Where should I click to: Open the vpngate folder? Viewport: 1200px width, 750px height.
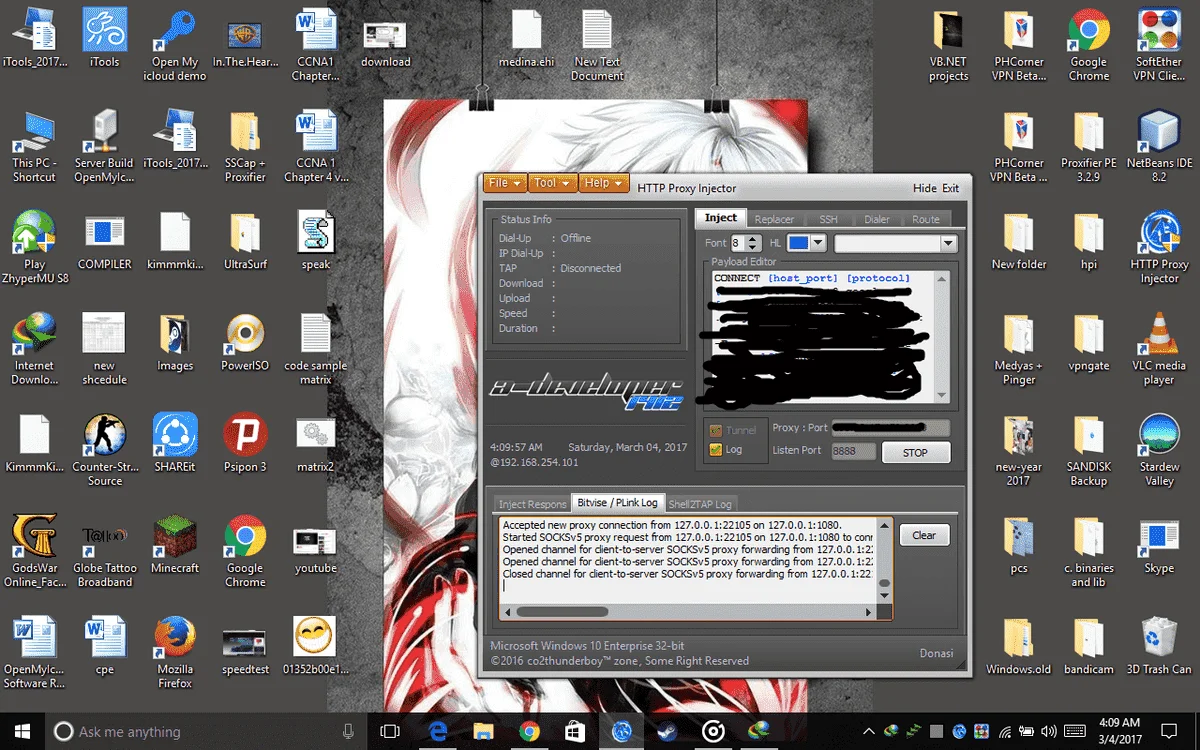(1088, 343)
